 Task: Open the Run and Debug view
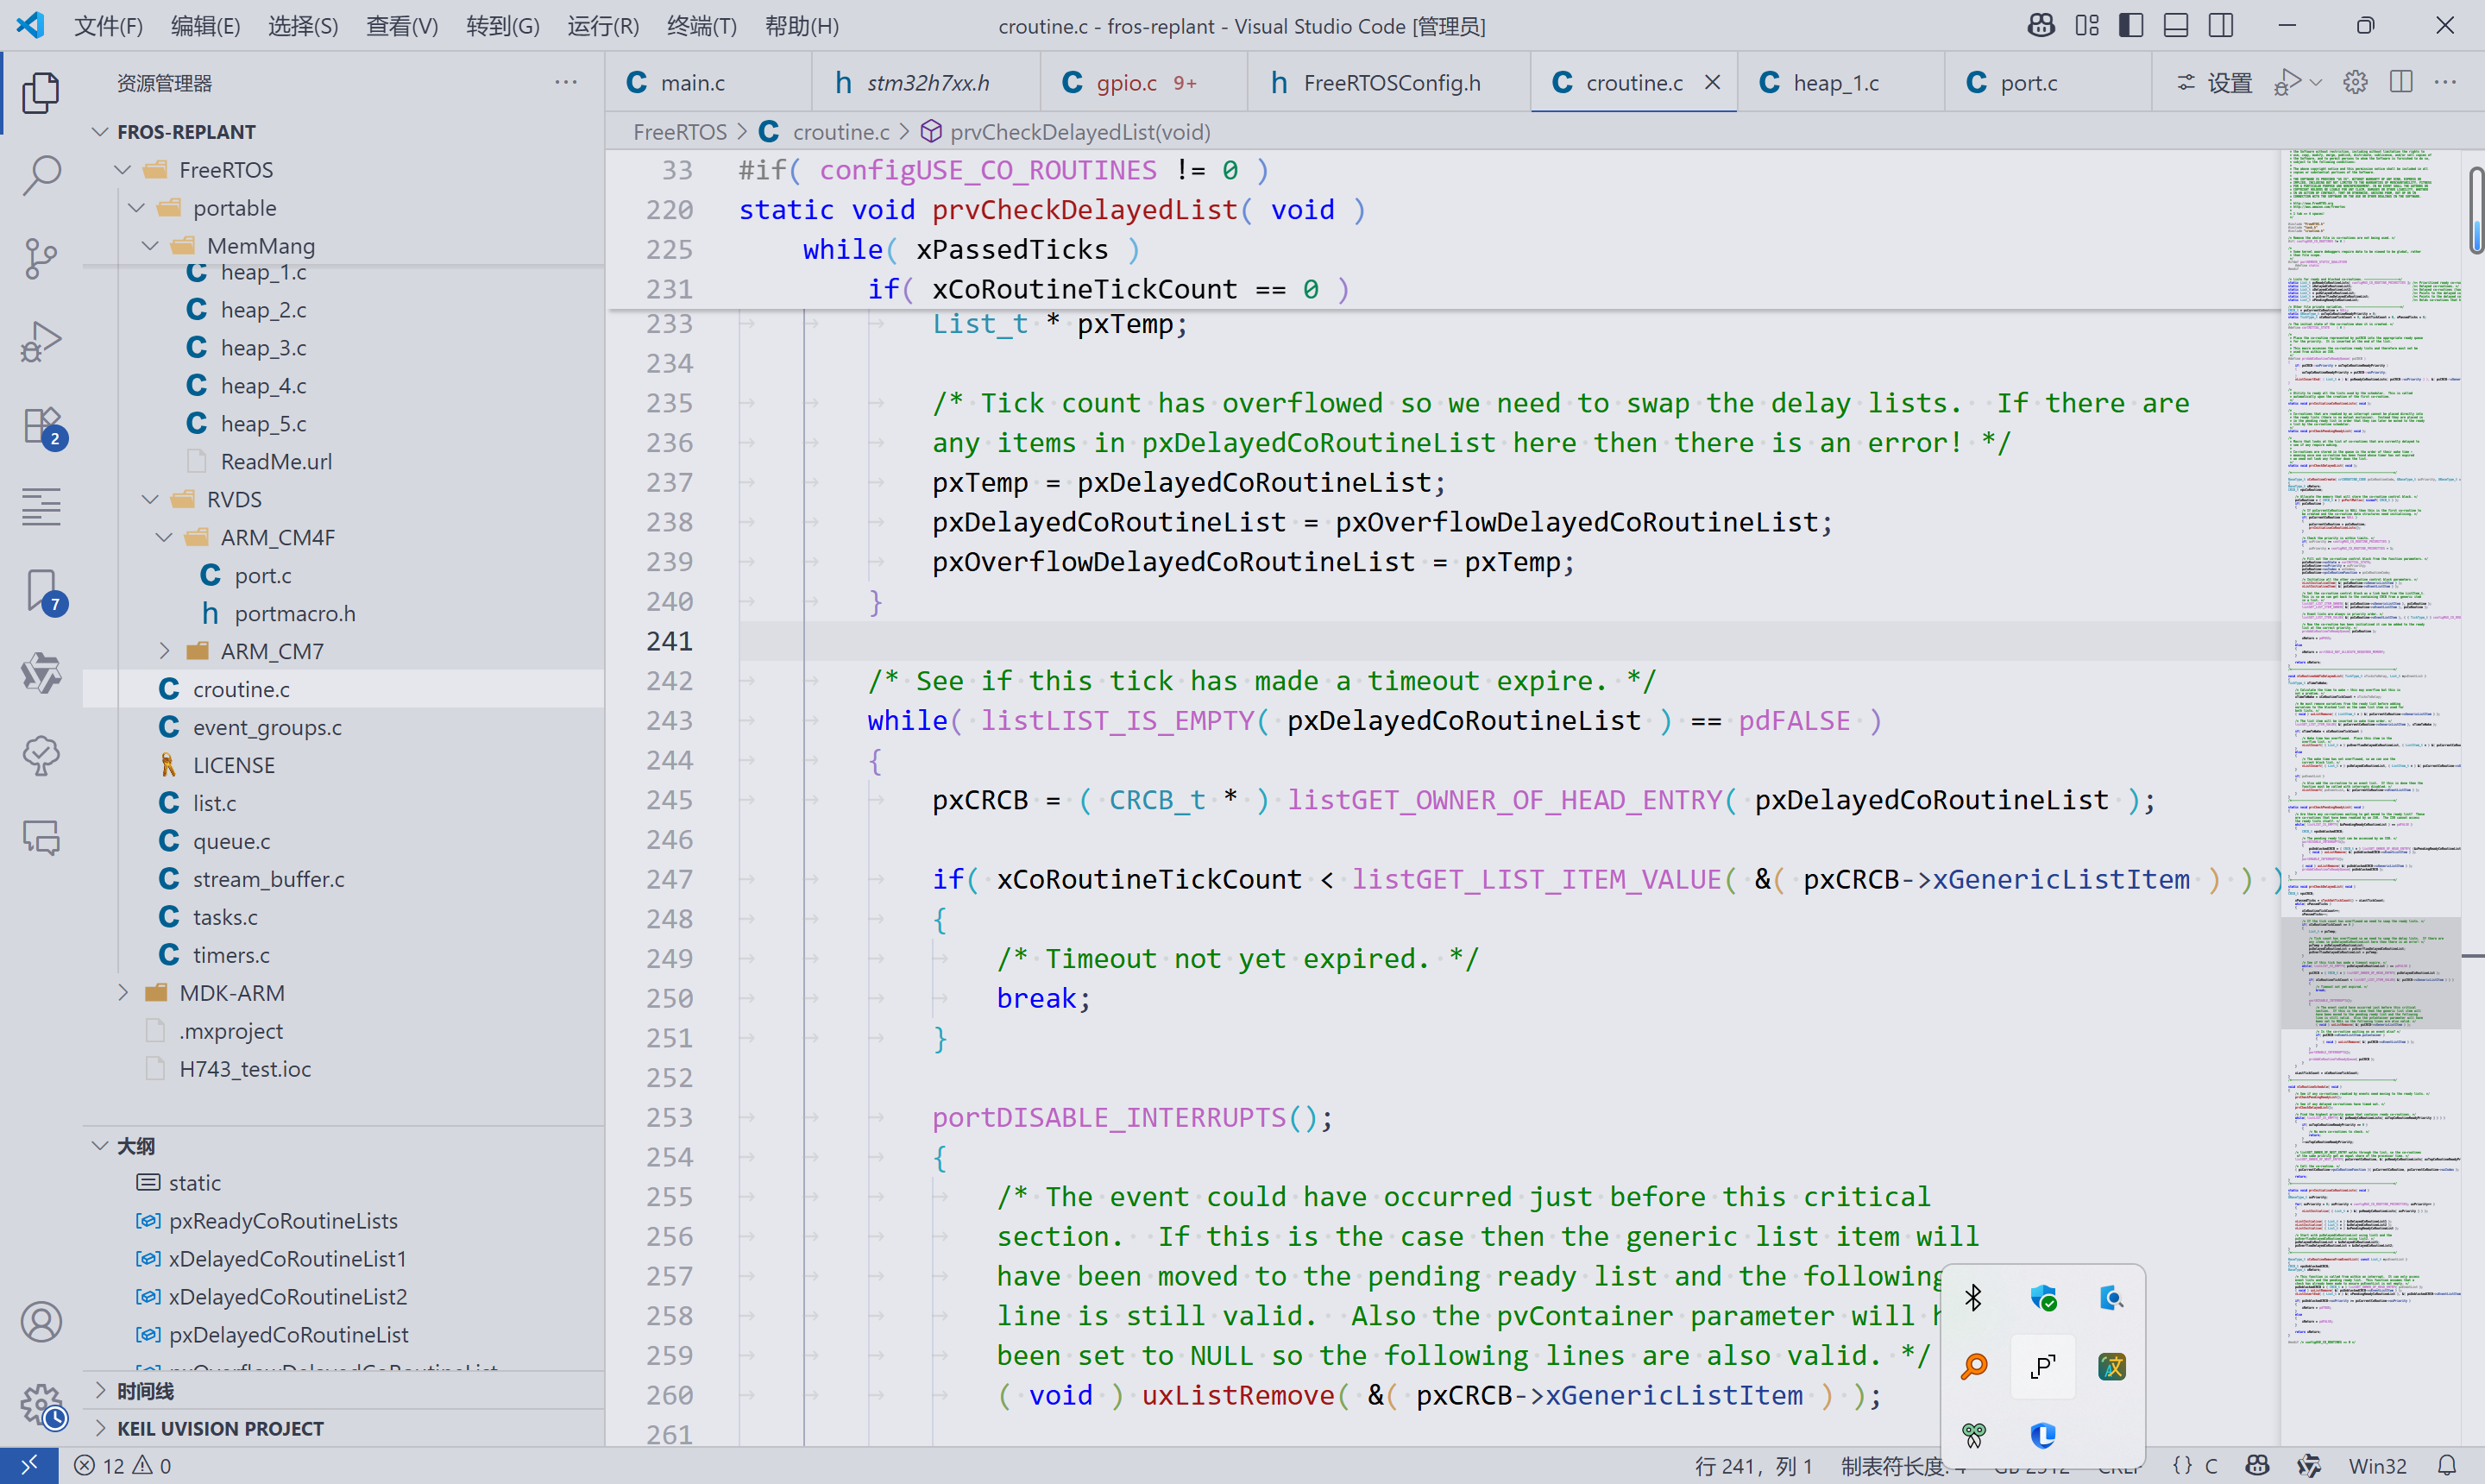41,341
